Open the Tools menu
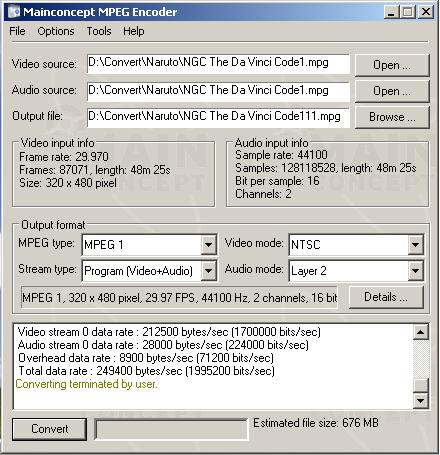The width and height of the screenshot is (440, 455). tap(99, 31)
